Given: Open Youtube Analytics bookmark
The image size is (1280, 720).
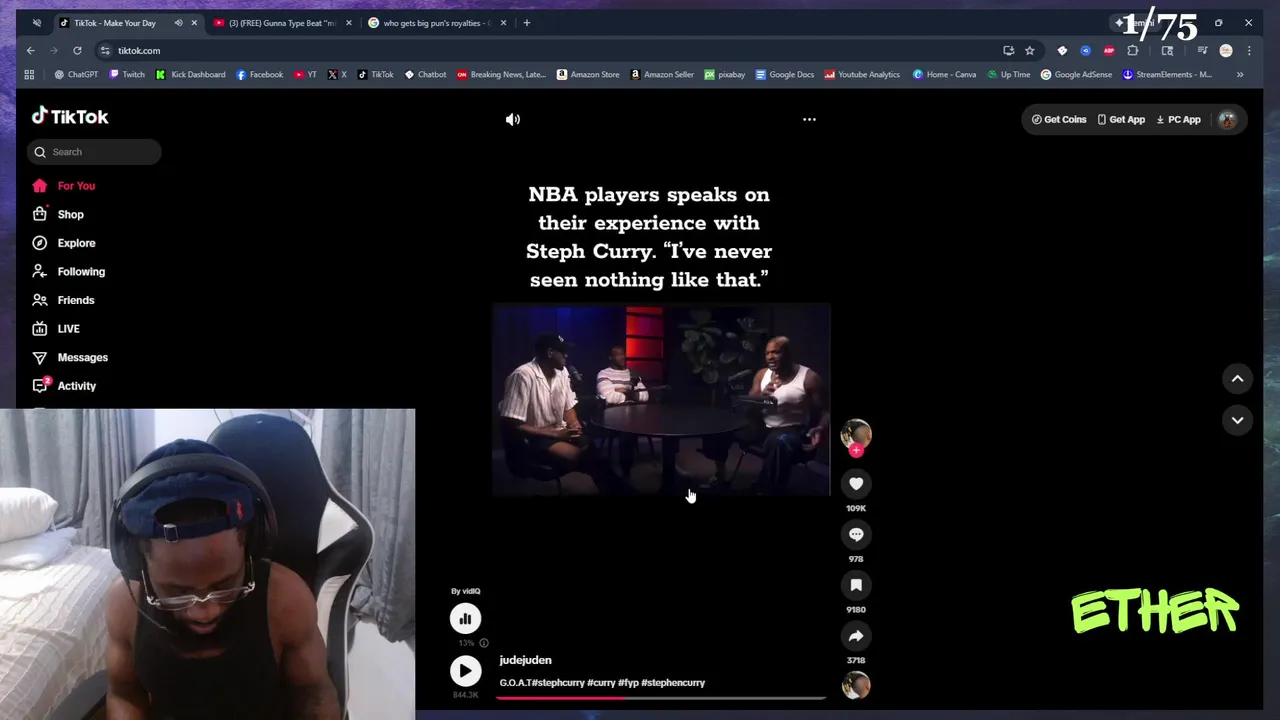Looking at the screenshot, I should tap(862, 74).
